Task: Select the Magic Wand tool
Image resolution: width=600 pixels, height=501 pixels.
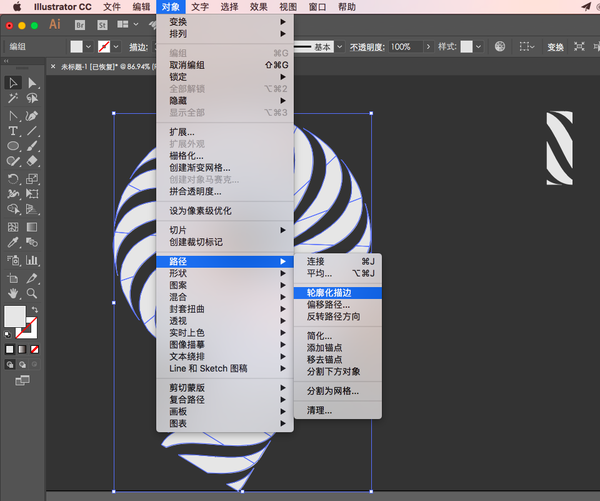Action: coord(13,98)
